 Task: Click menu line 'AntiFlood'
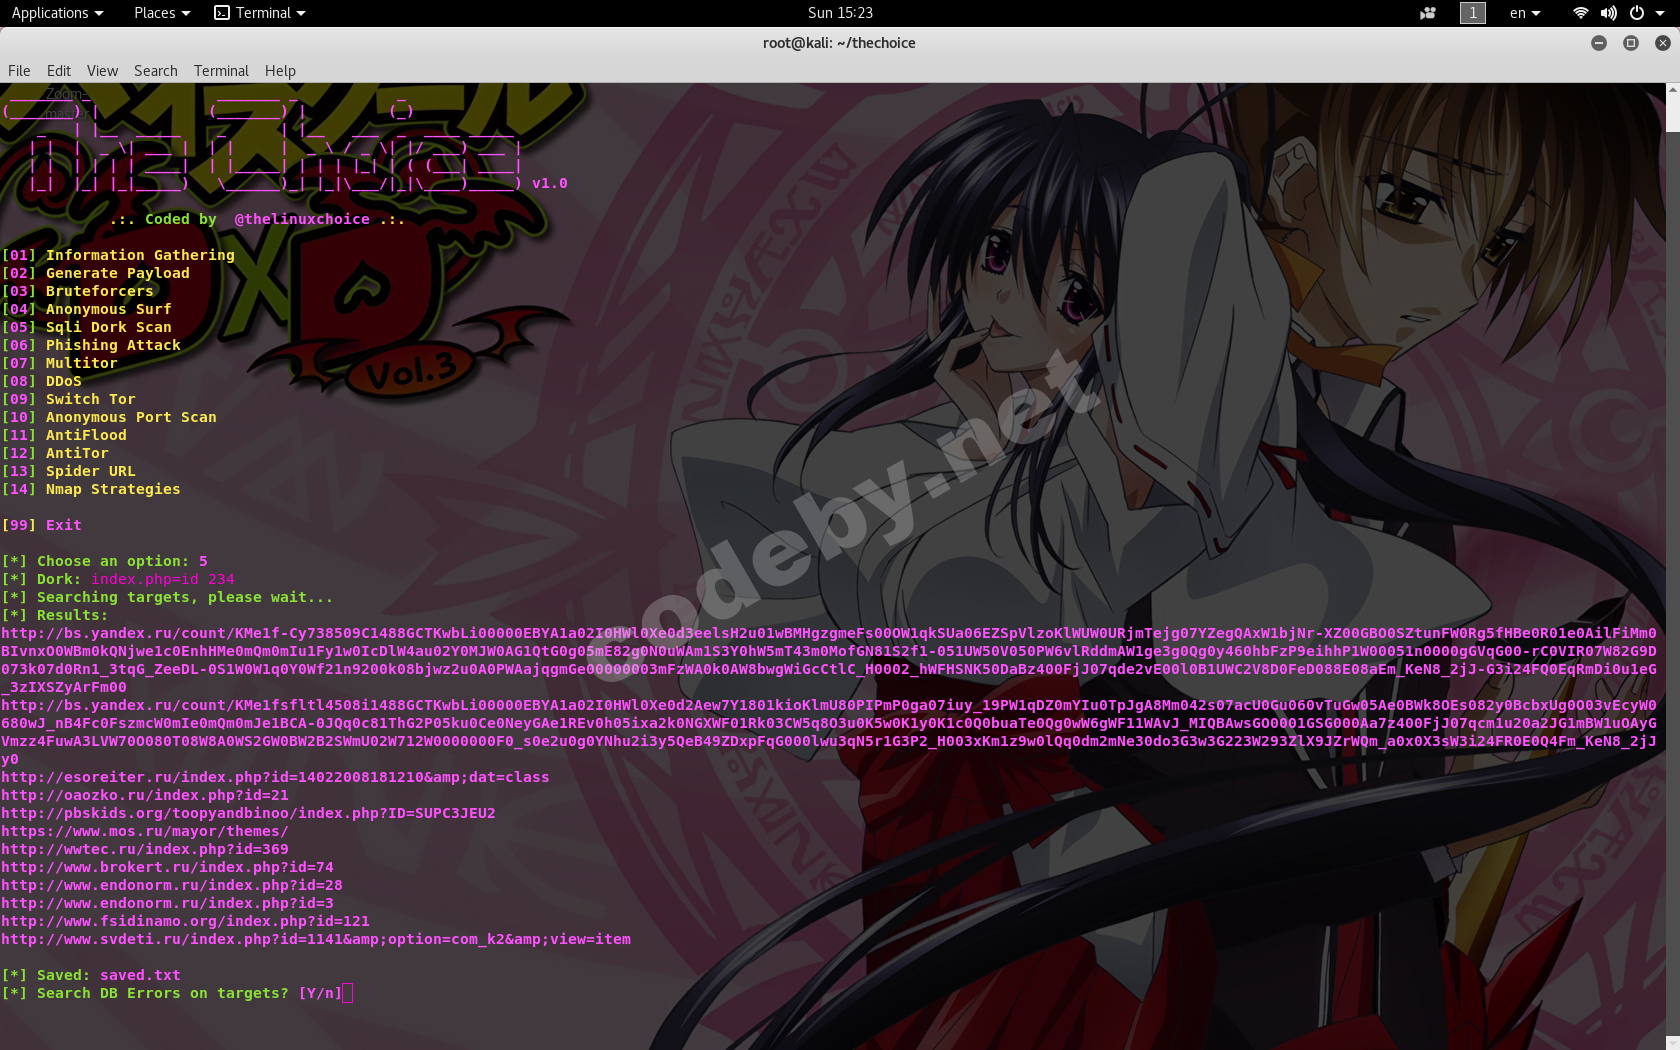pos(64,435)
